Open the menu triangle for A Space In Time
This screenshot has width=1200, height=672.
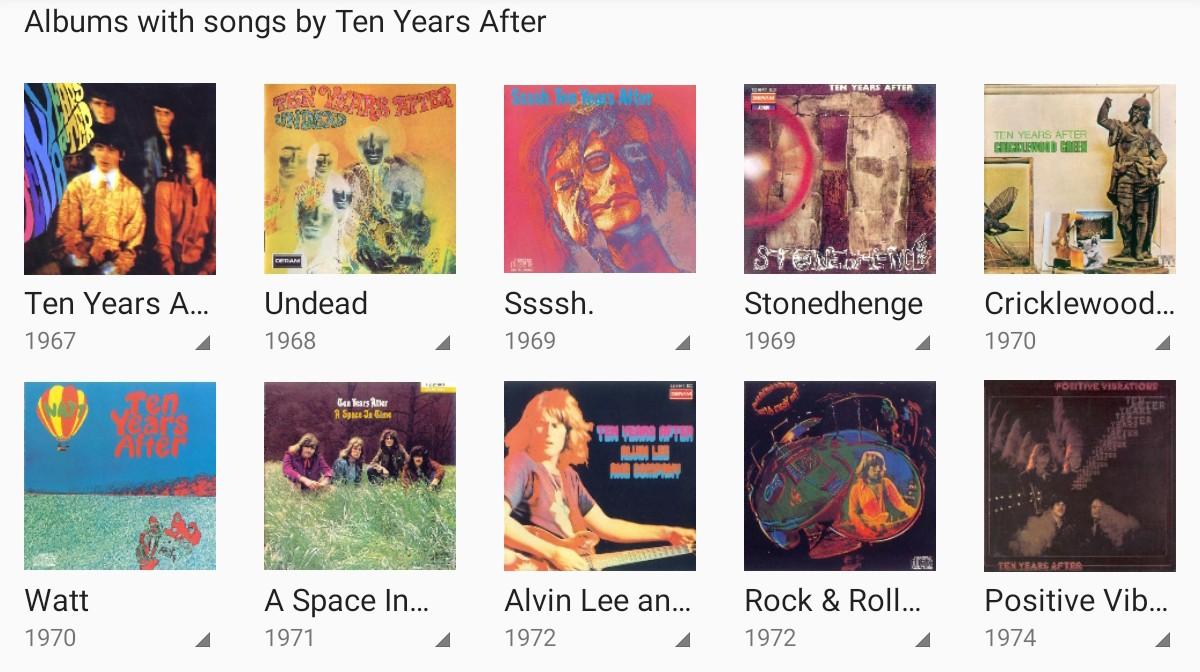(443, 640)
